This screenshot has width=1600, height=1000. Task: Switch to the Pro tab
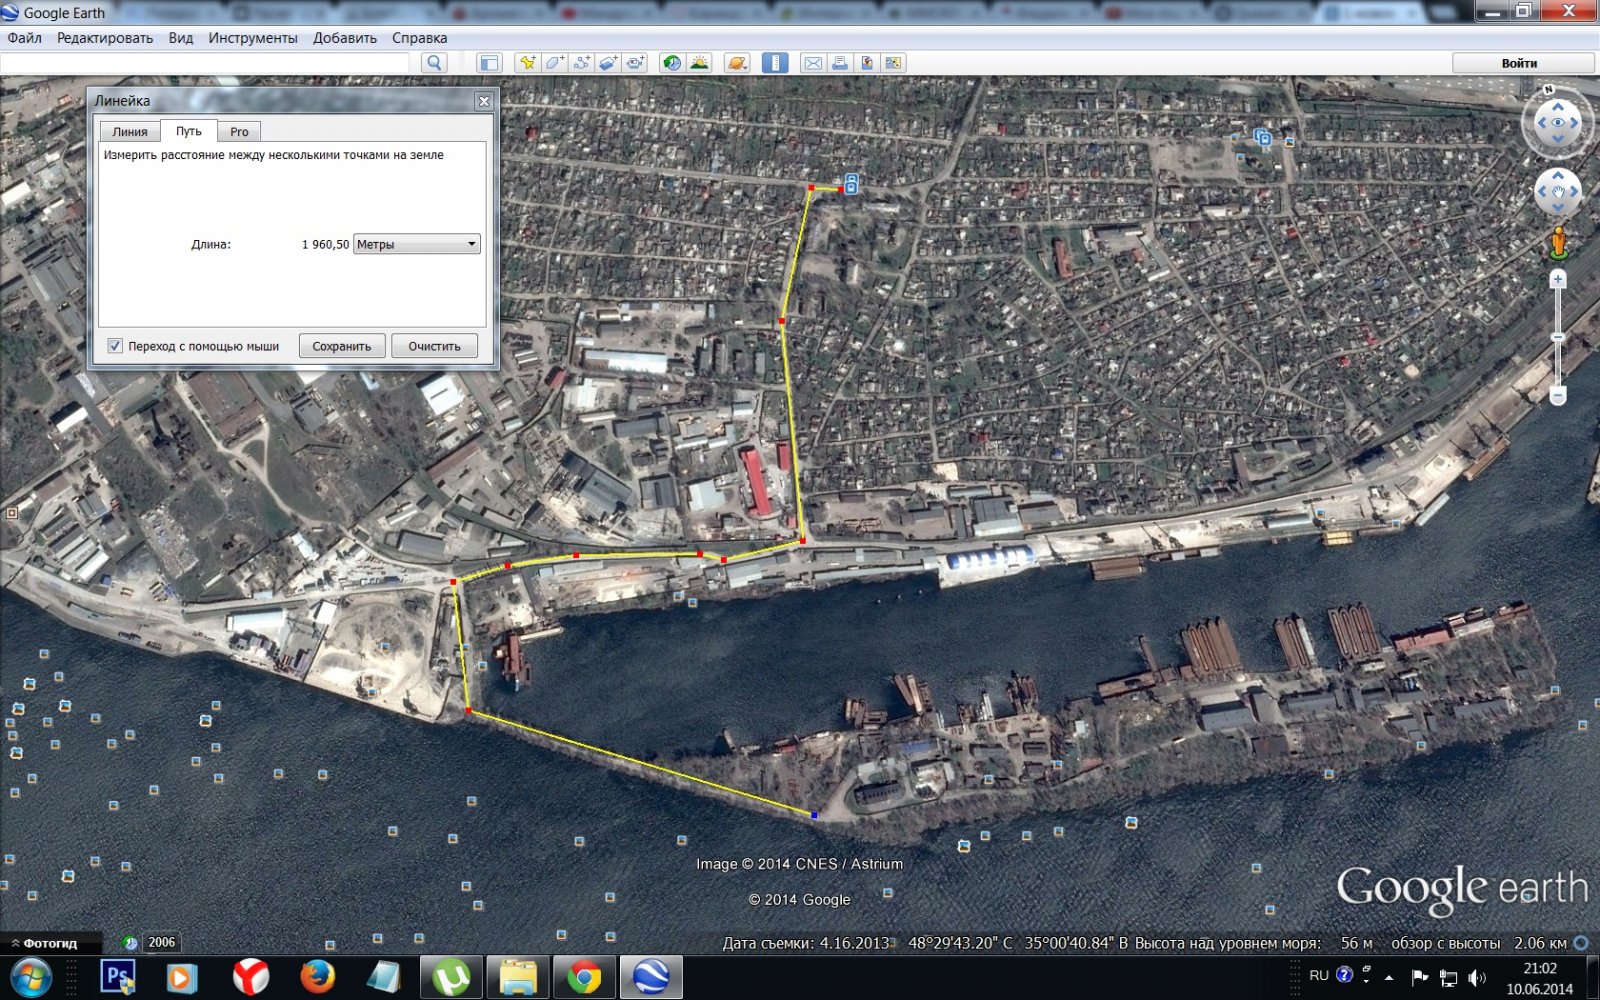point(239,131)
